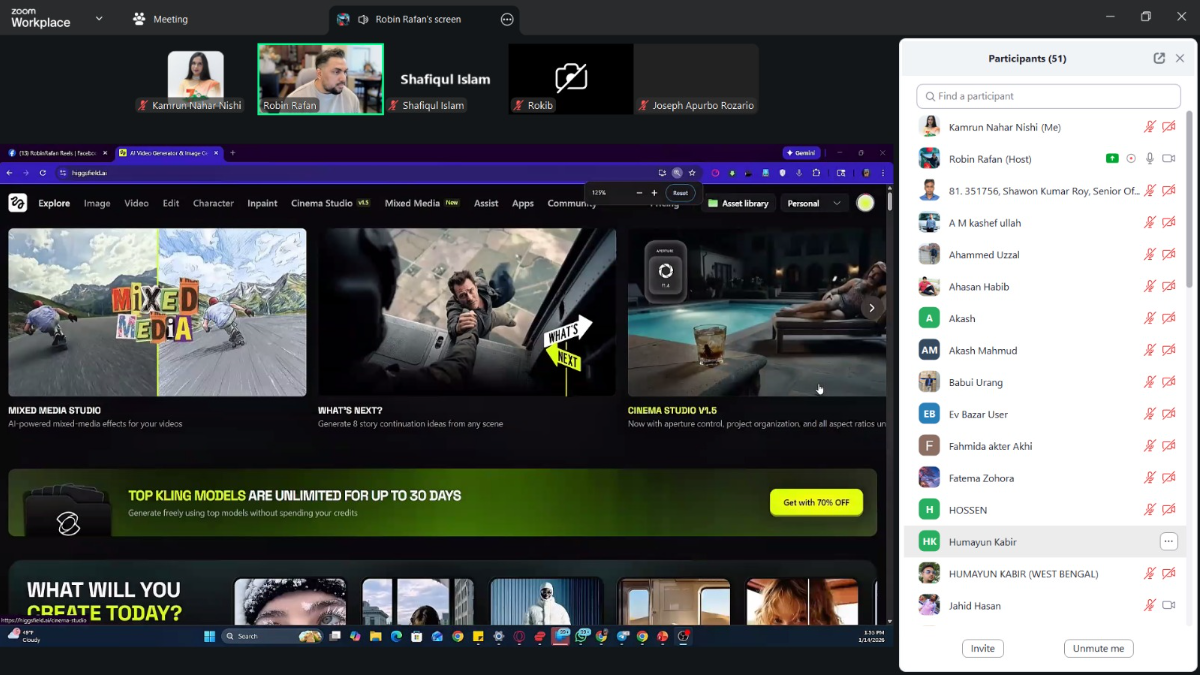Viewport: 1200px width, 675px height.
Task: Click the microphone icon in Robin Rafan's row
Action: pos(1150,159)
